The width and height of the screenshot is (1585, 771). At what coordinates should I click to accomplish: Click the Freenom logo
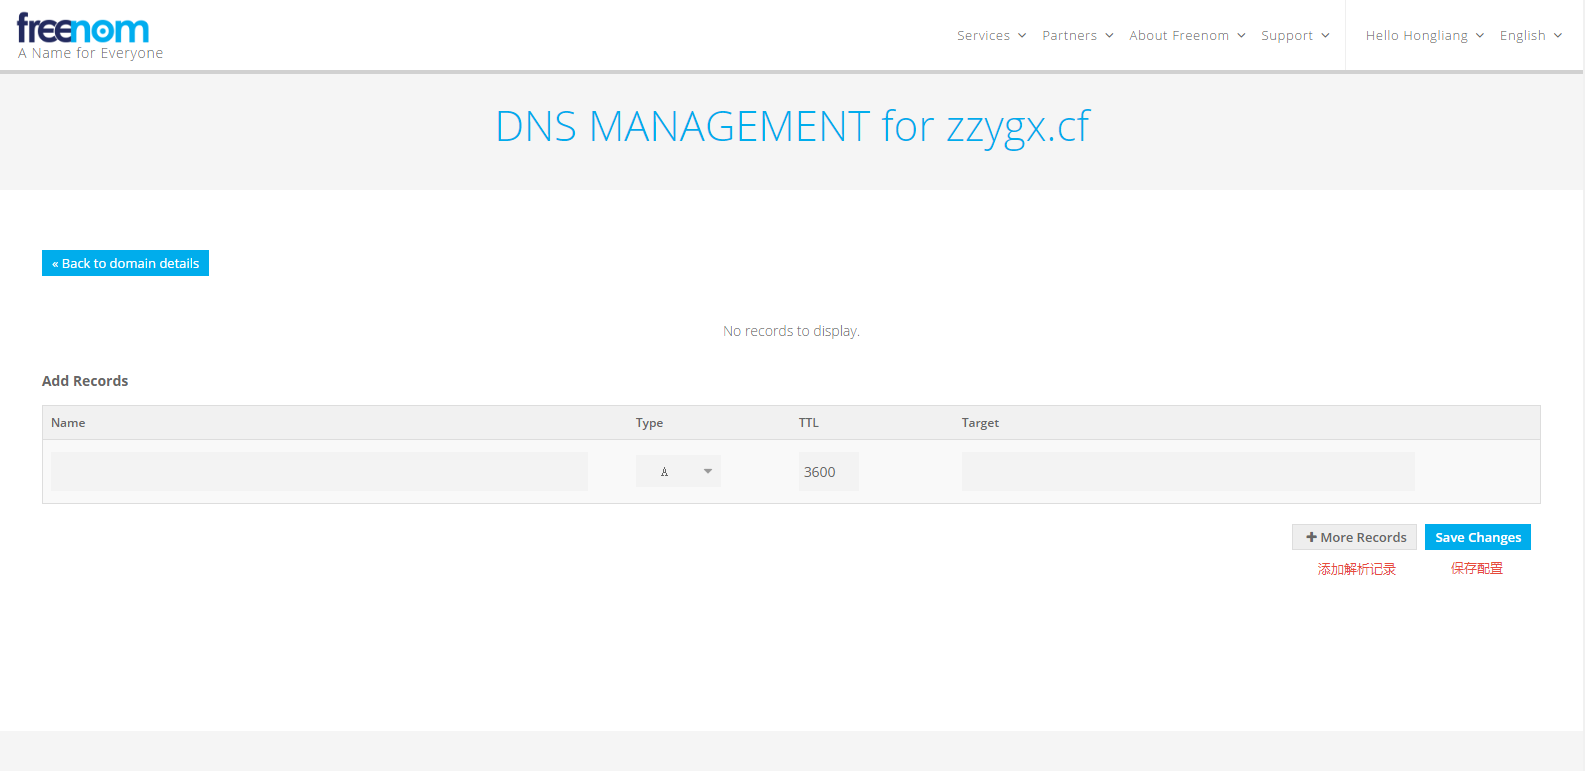pos(83,29)
